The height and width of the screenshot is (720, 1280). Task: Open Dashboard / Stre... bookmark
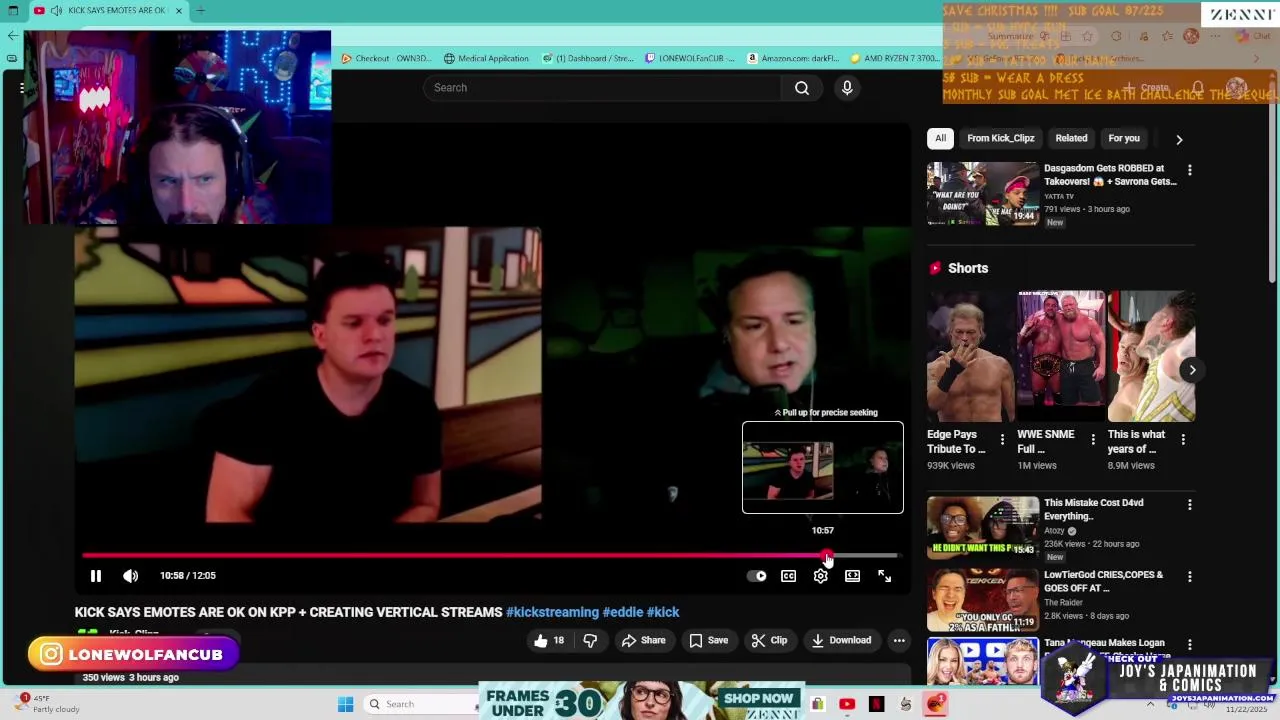(x=588, y=58)
